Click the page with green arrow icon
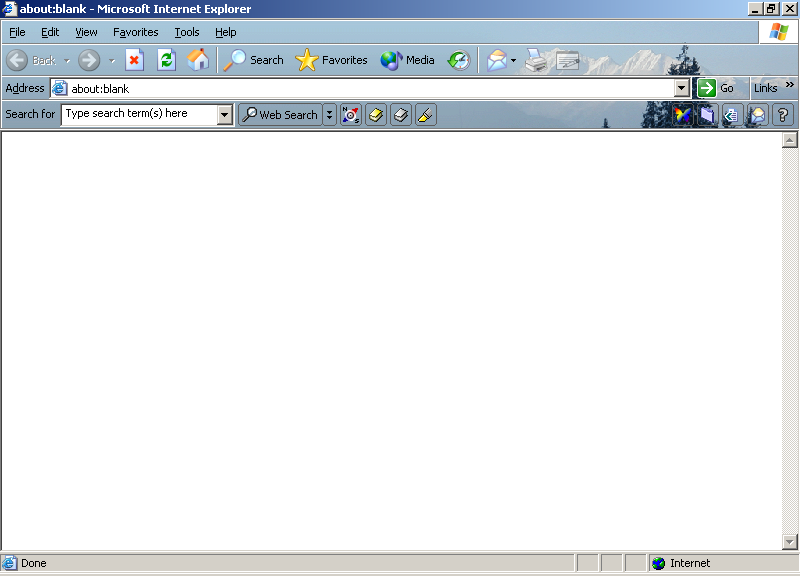Viewport: 800px width, 576px height. [x=733, y=115]
